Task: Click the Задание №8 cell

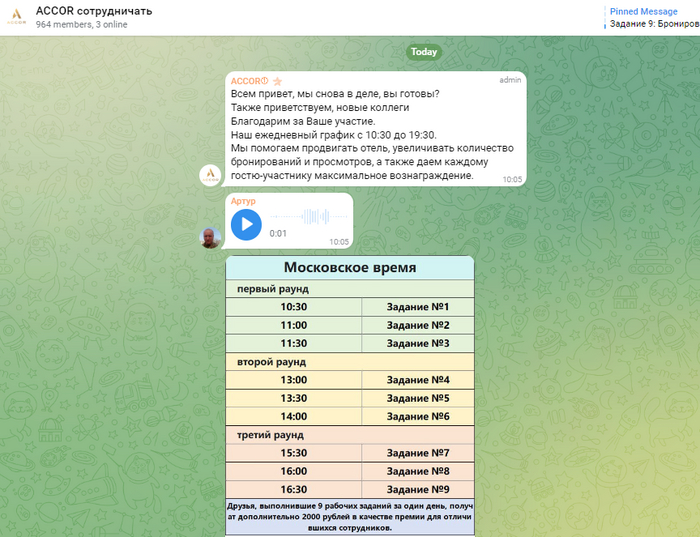Action: pyautogui.click(x=418, y=471)
